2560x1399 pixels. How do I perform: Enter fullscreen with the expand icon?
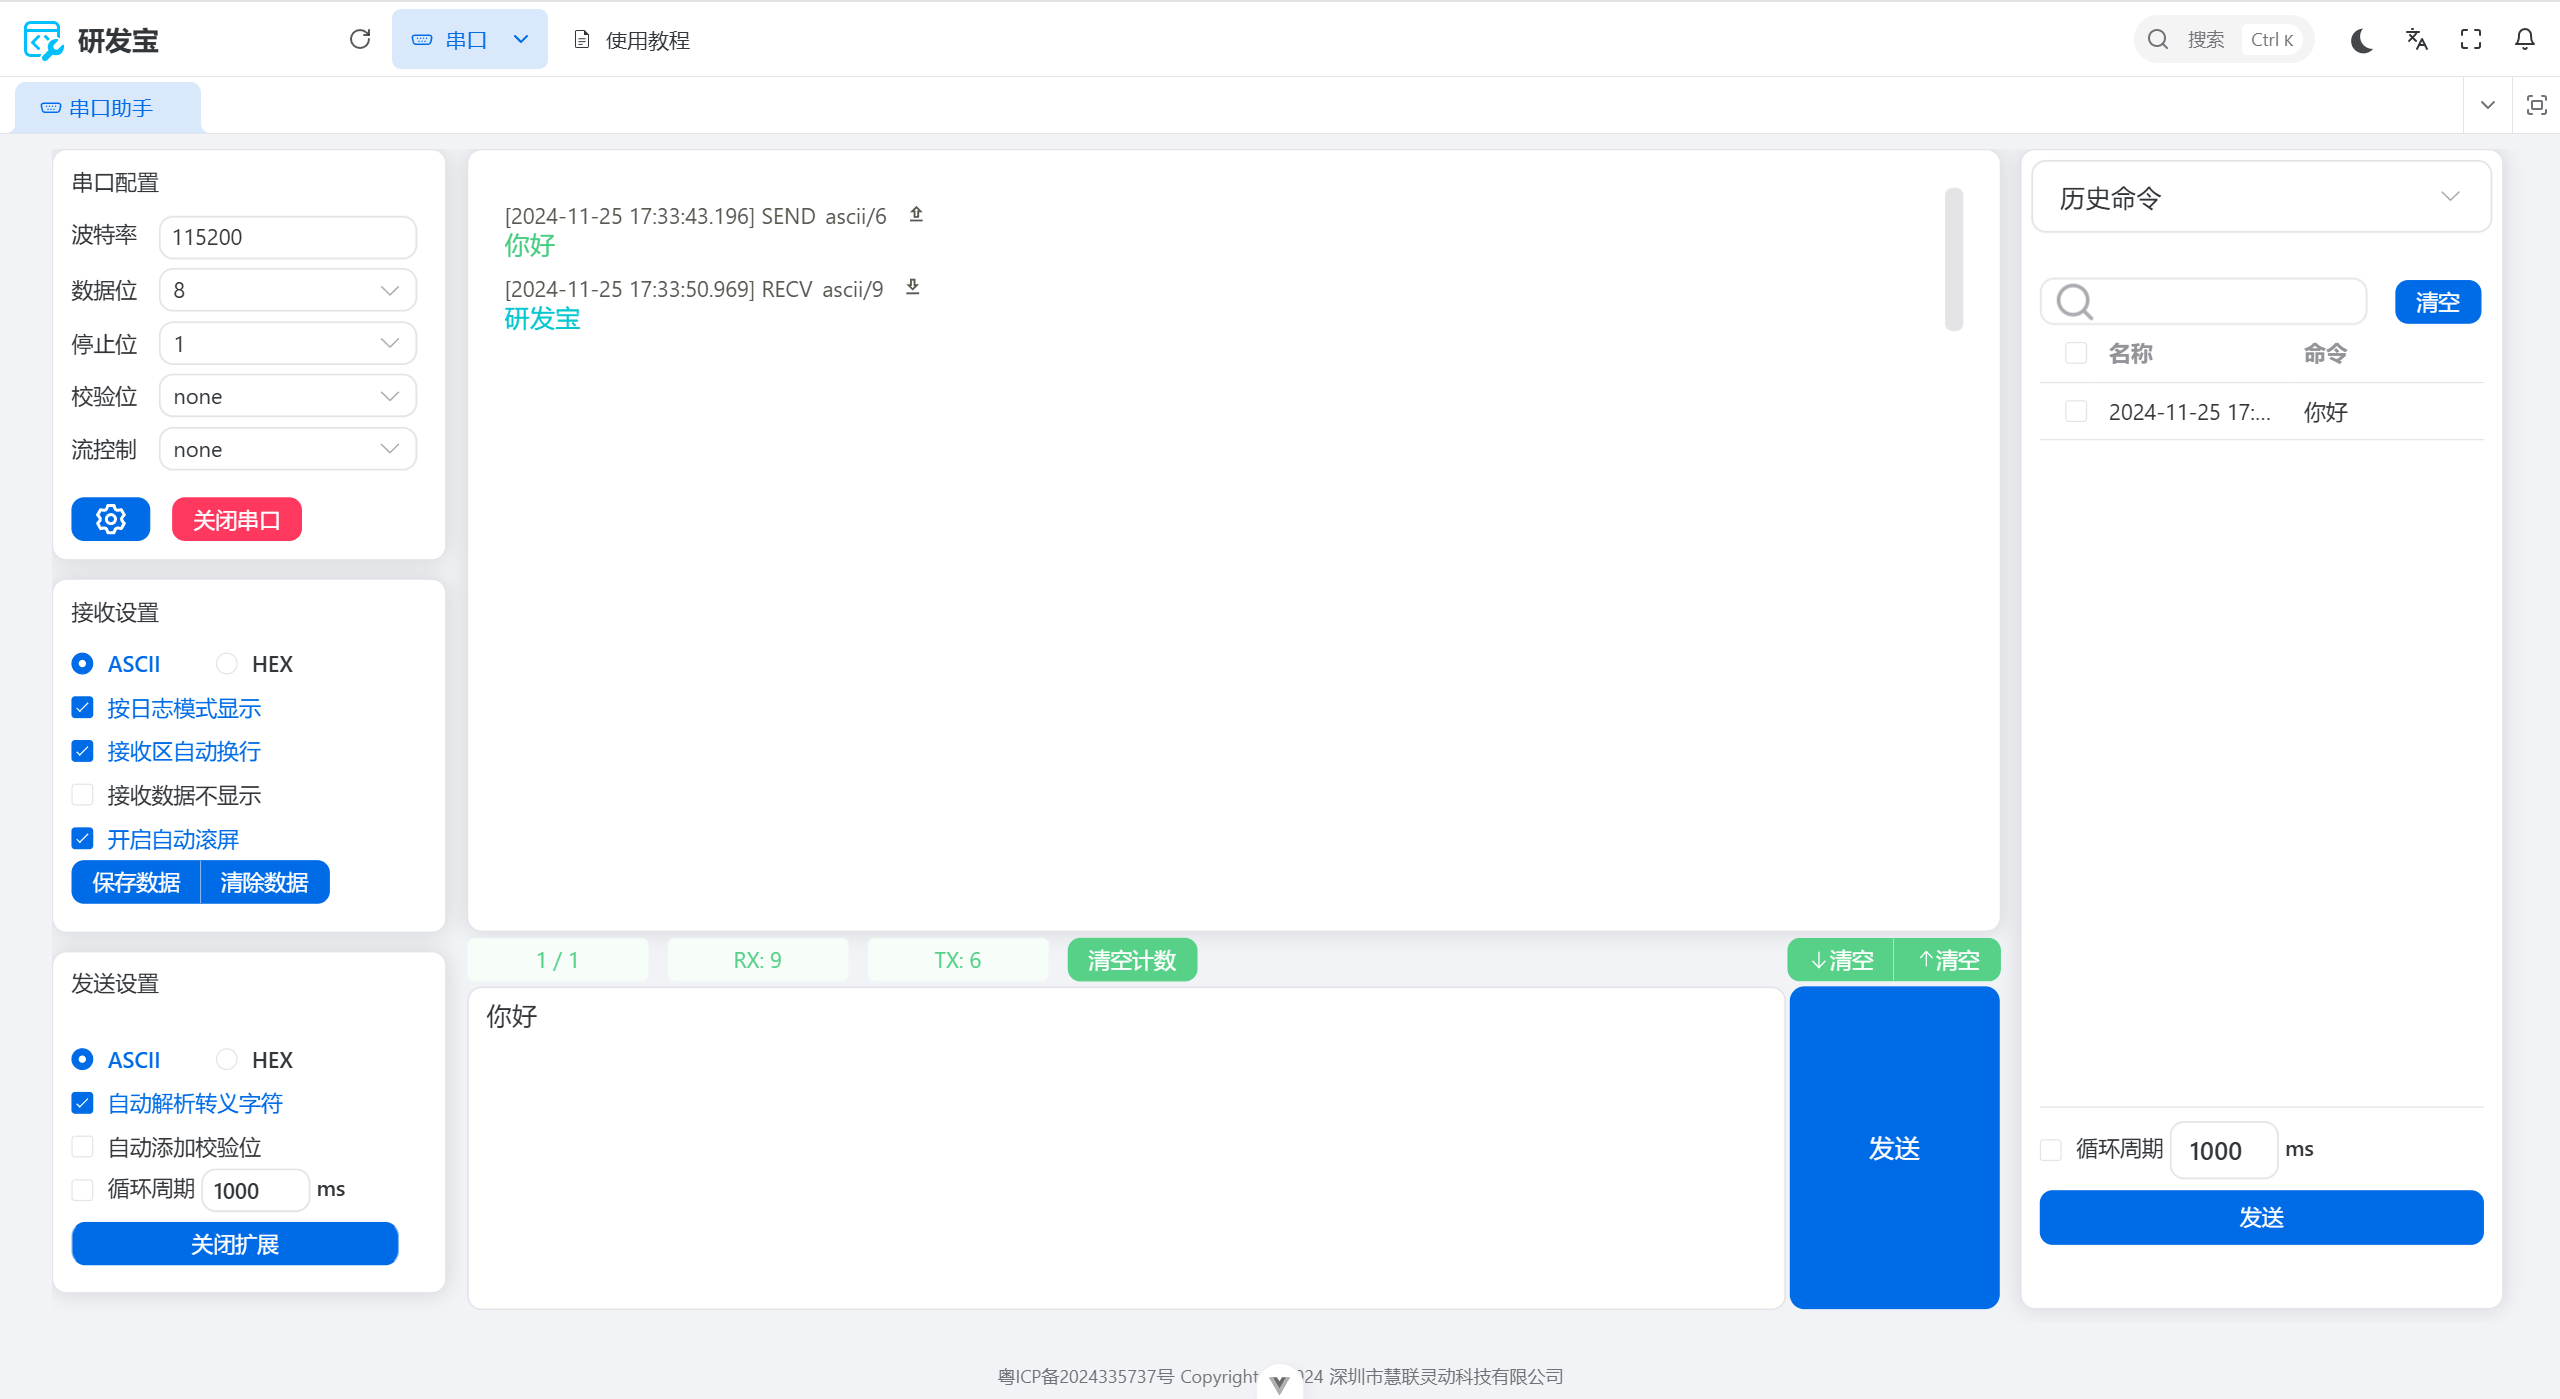[2471, 40]
